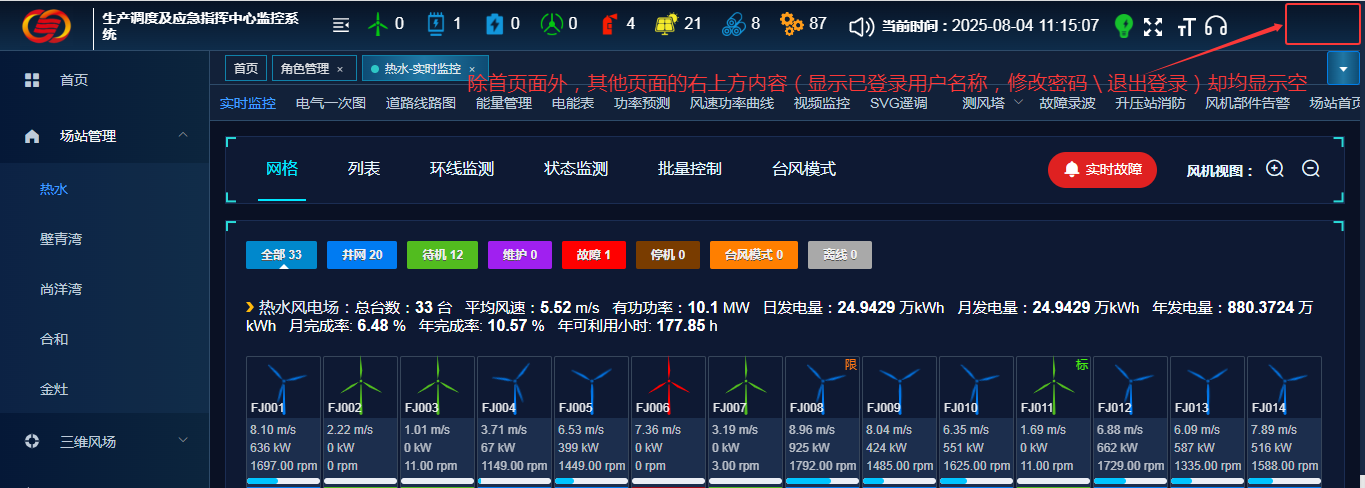Click the green wind turbine status icon
The image size is (1365, 488).
(x=378, y=24)
